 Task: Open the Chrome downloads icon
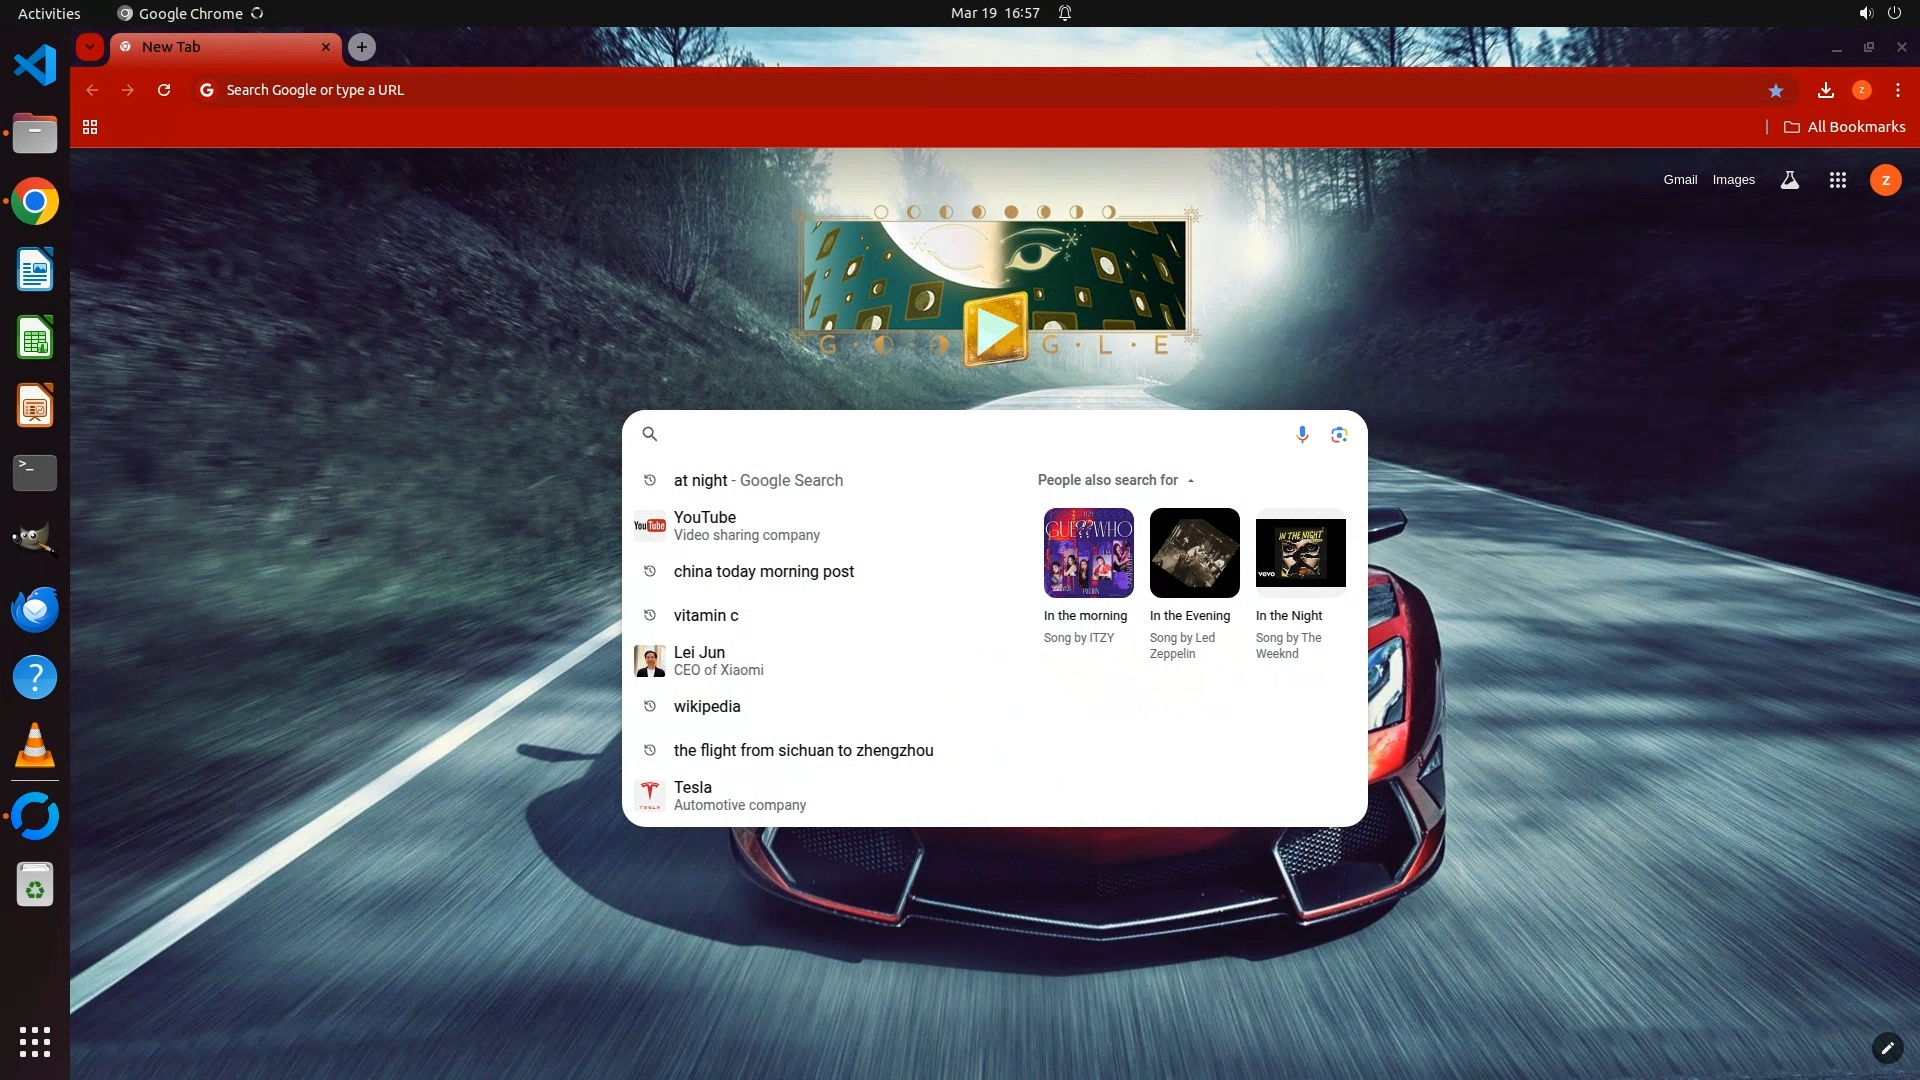point(1826,90)
